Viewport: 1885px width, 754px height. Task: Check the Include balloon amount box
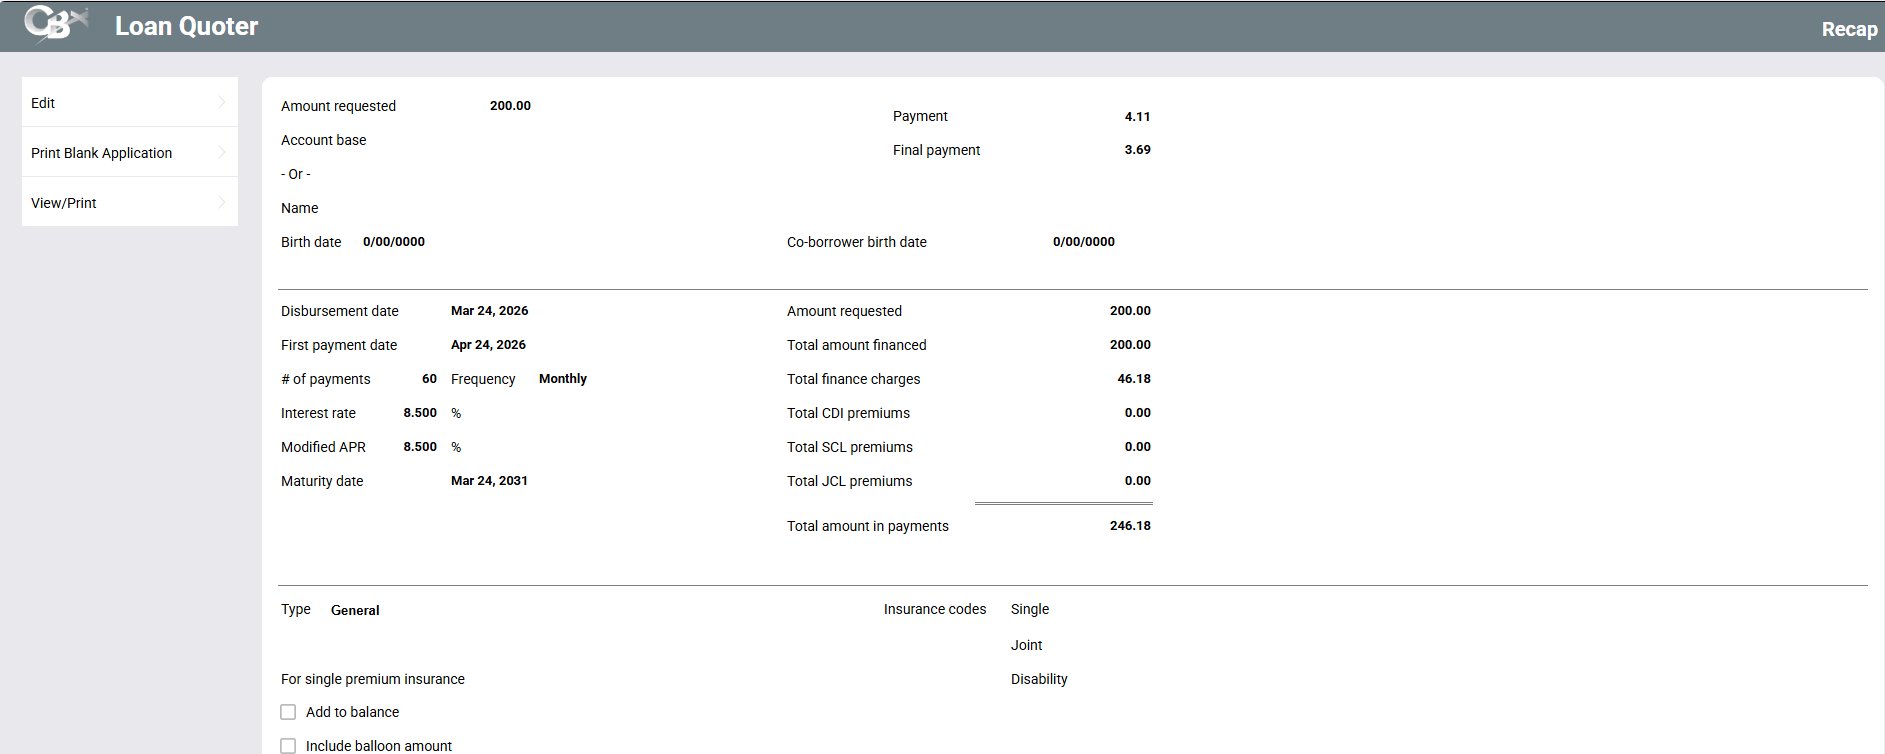click(x=288, y=746)
